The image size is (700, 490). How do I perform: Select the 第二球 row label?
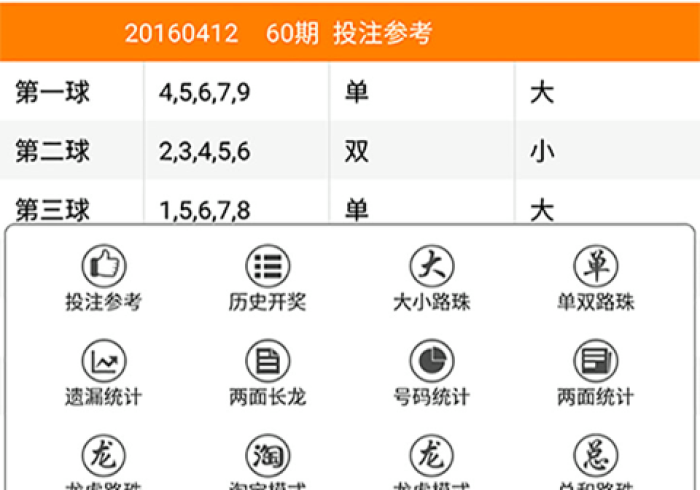tap(52, 151)
